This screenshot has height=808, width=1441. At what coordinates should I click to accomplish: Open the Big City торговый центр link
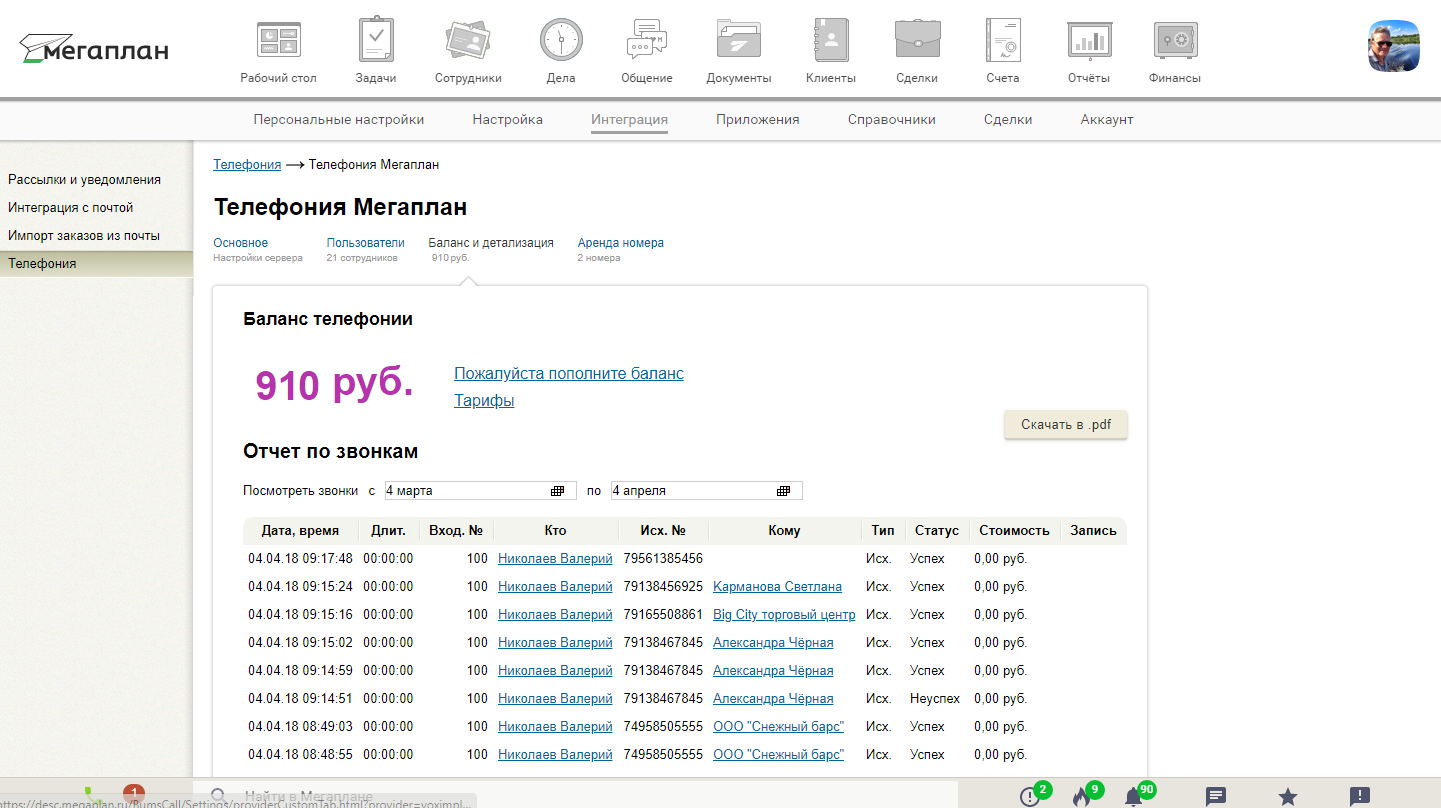coord(784,615)
